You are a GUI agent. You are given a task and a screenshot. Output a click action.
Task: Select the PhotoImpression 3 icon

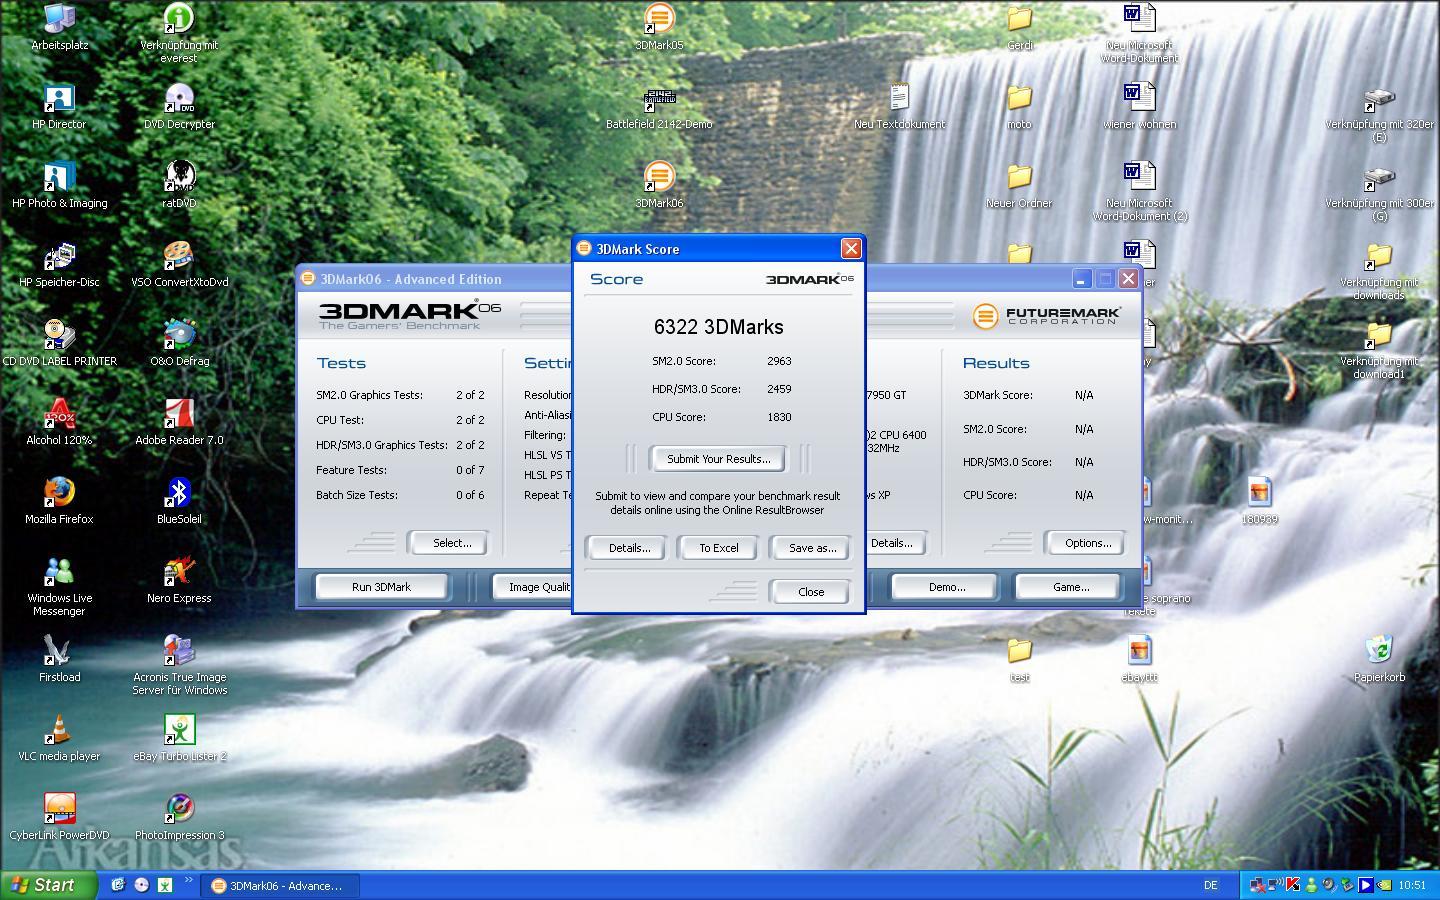point(179,817)
